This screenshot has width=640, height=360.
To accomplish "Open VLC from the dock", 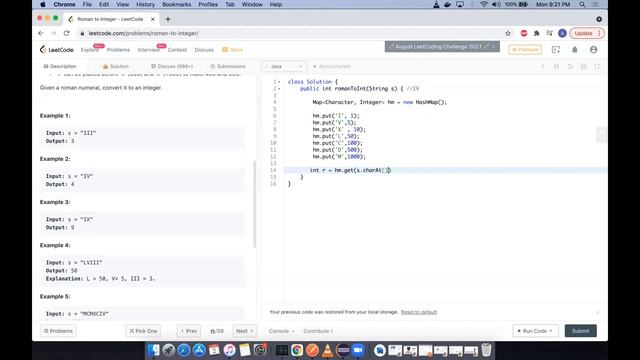I will (327, 350).
